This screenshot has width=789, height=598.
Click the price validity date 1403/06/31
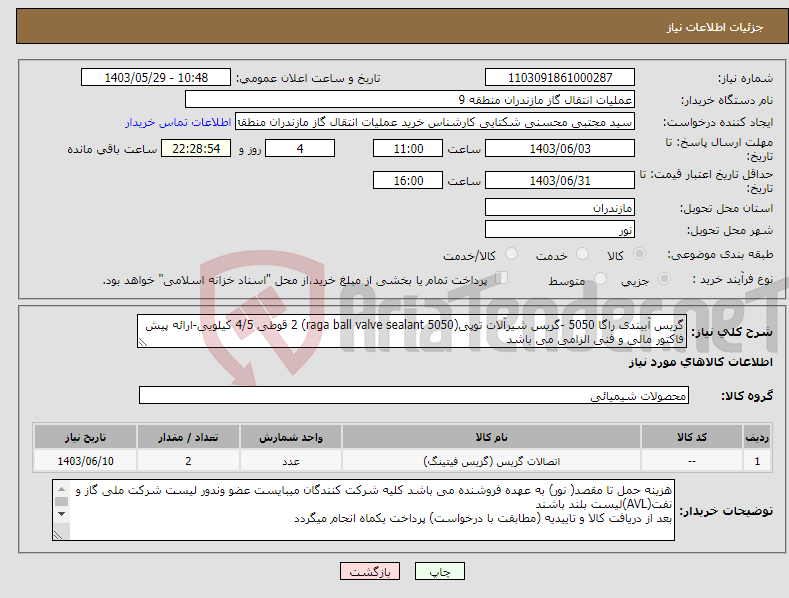pos(560,180)
